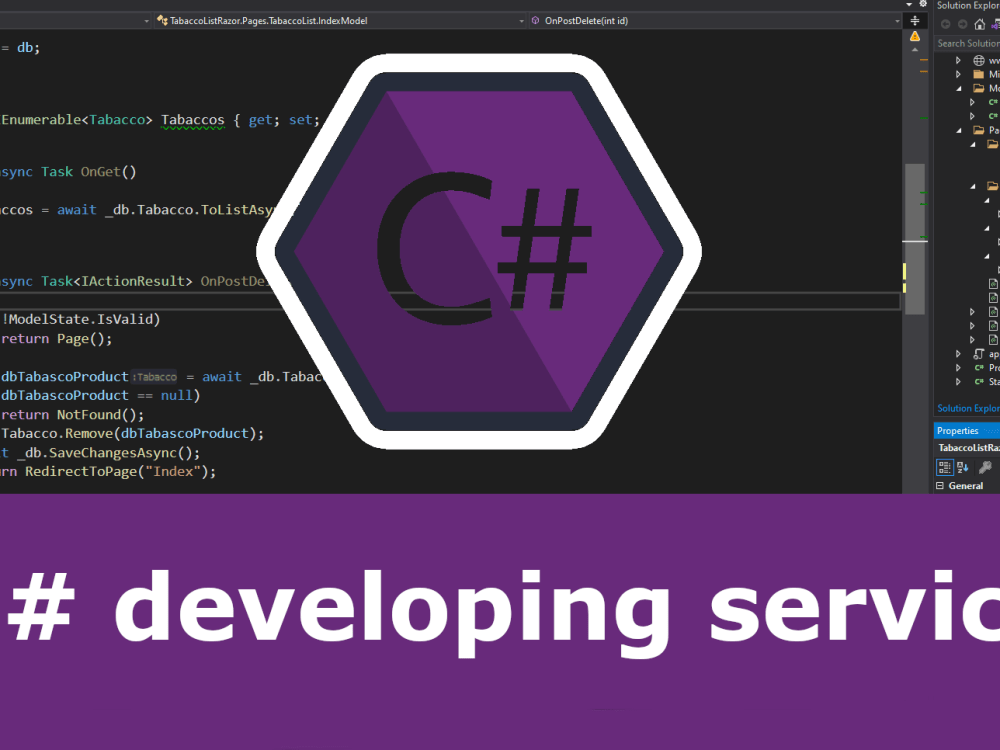Screen dimensions: 1000x750
Task: Select the Pro… C# file icon
Action: (979, 367)
